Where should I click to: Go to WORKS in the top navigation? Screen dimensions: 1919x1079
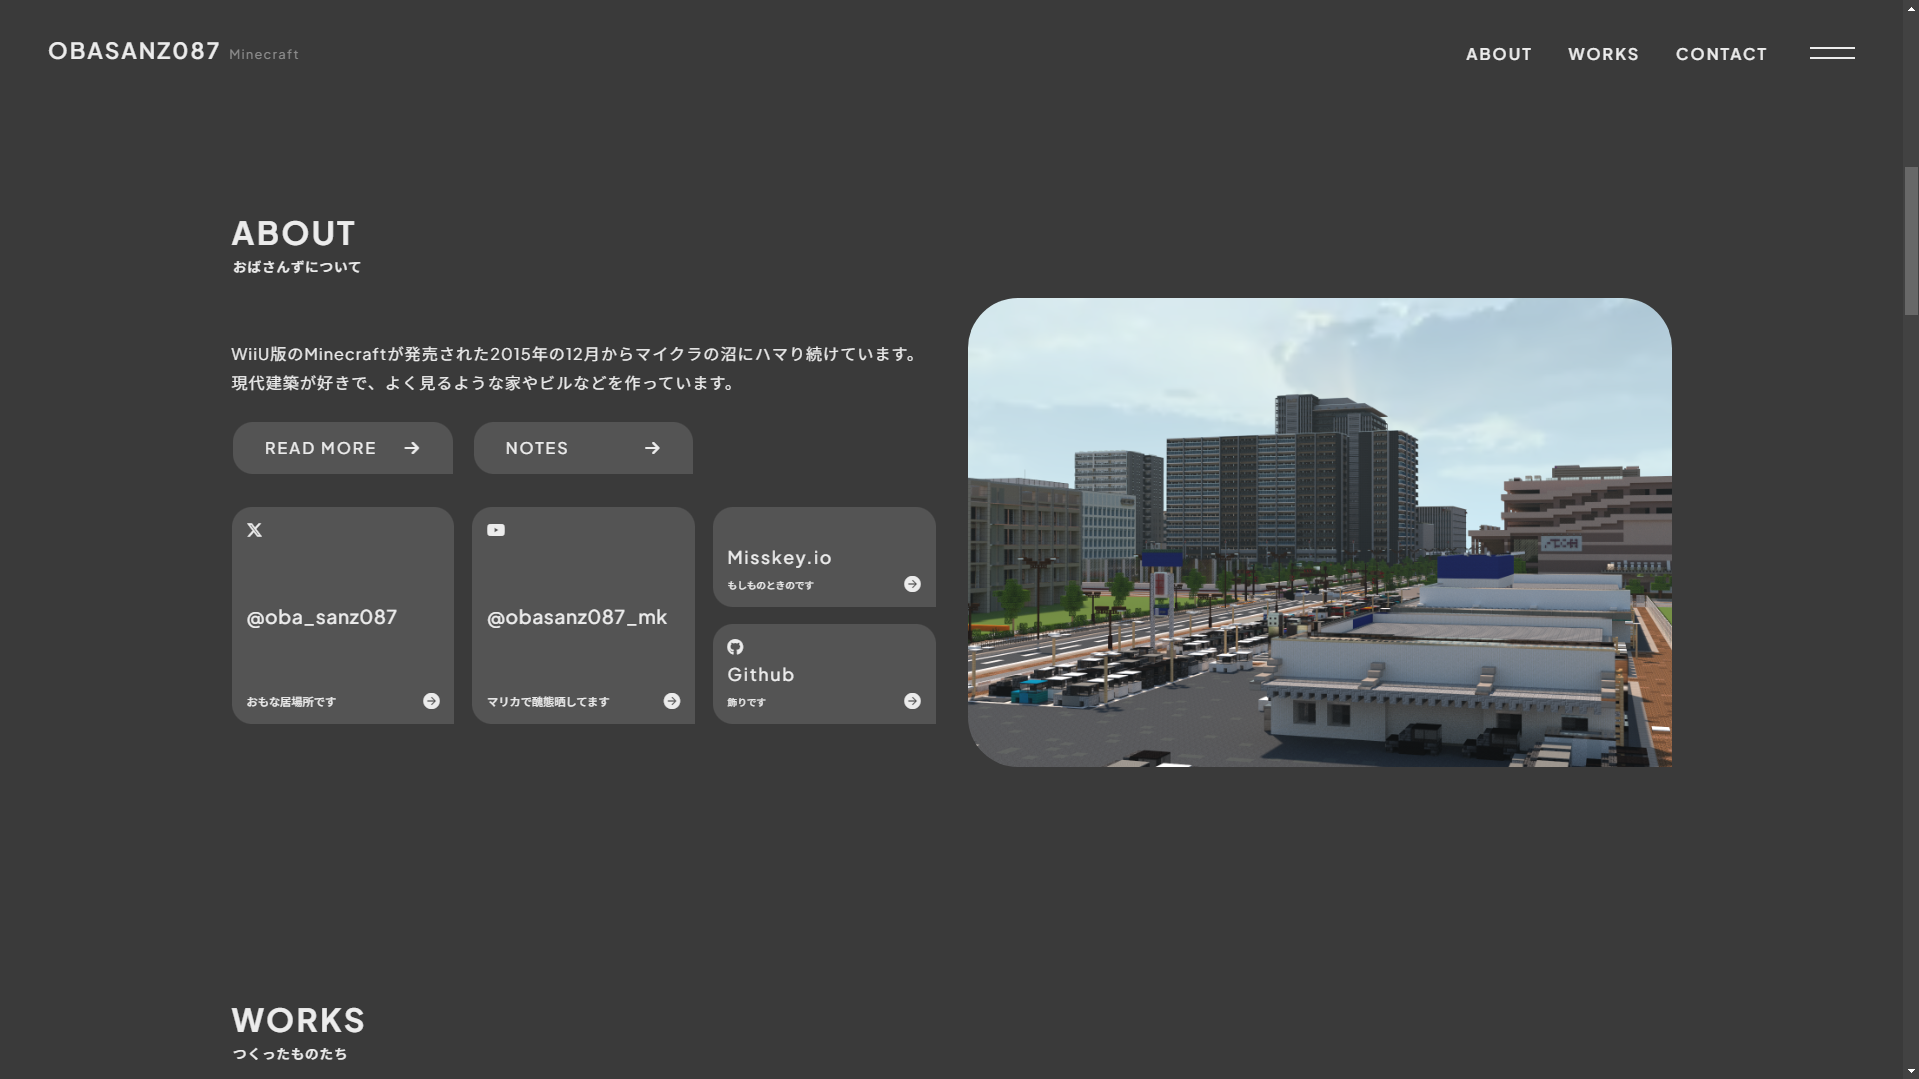pyautogui.click(x=1603, y=54)
